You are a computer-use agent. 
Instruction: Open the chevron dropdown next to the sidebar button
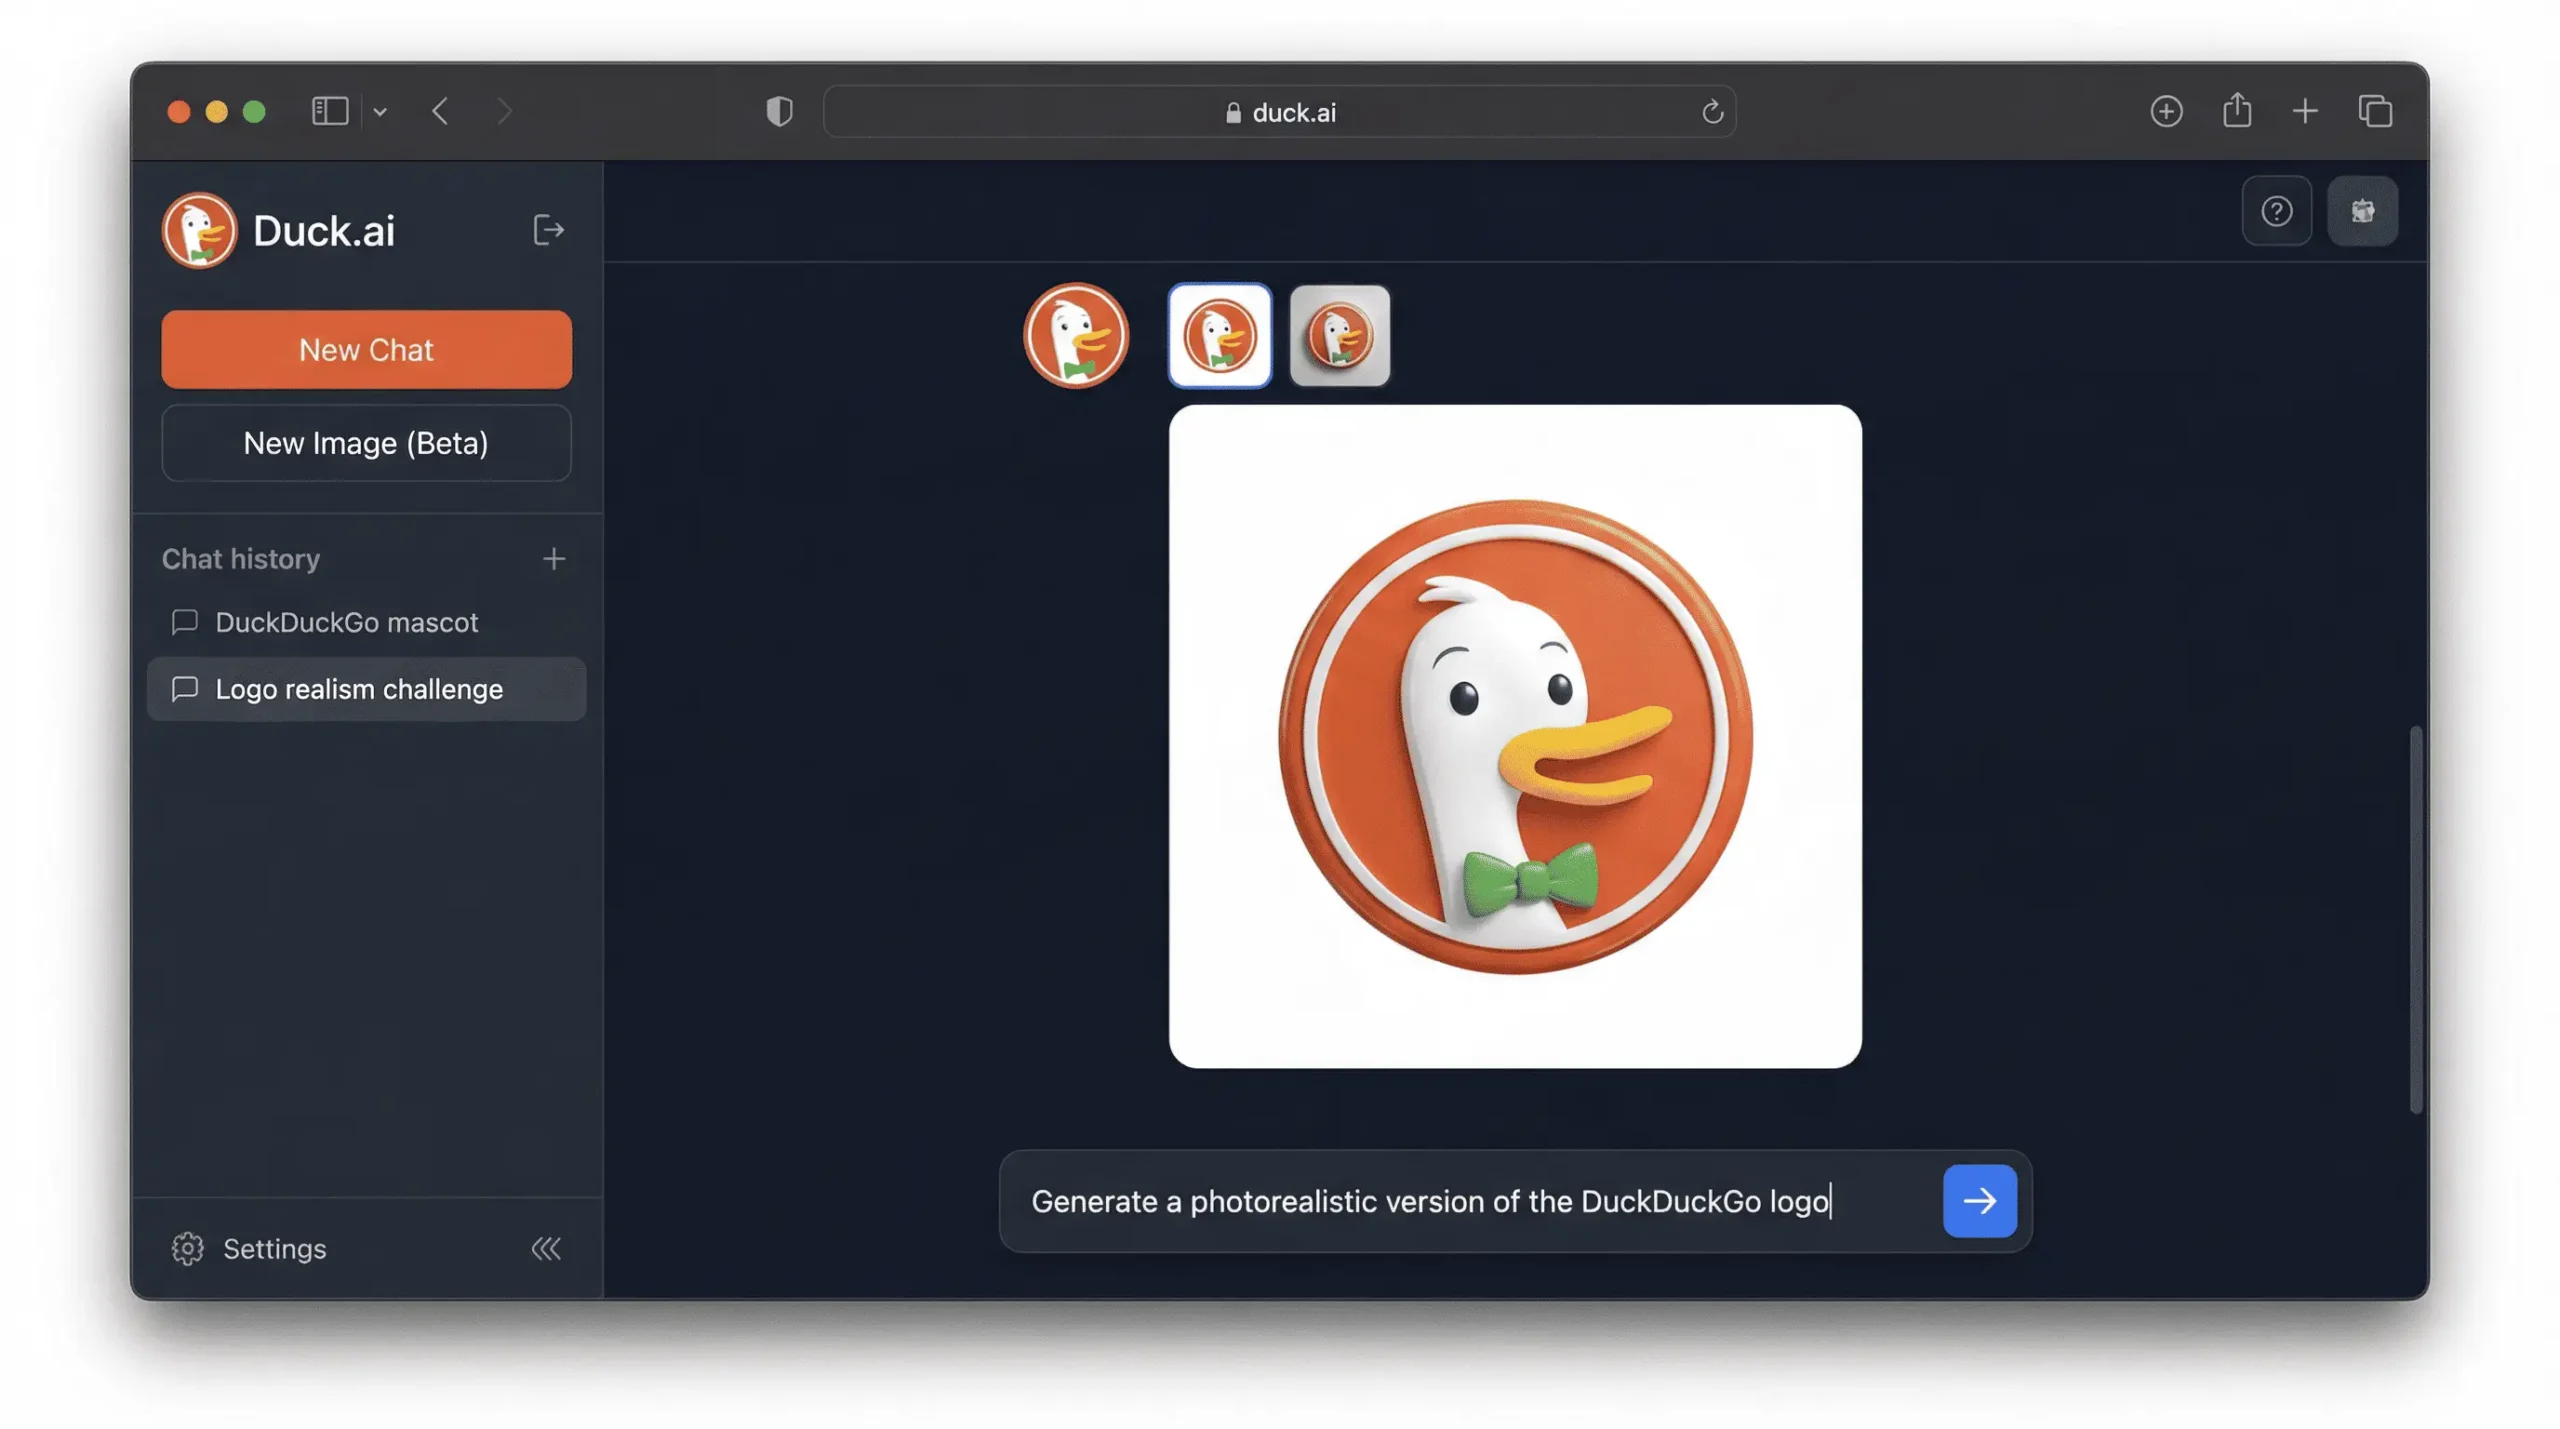381,111
